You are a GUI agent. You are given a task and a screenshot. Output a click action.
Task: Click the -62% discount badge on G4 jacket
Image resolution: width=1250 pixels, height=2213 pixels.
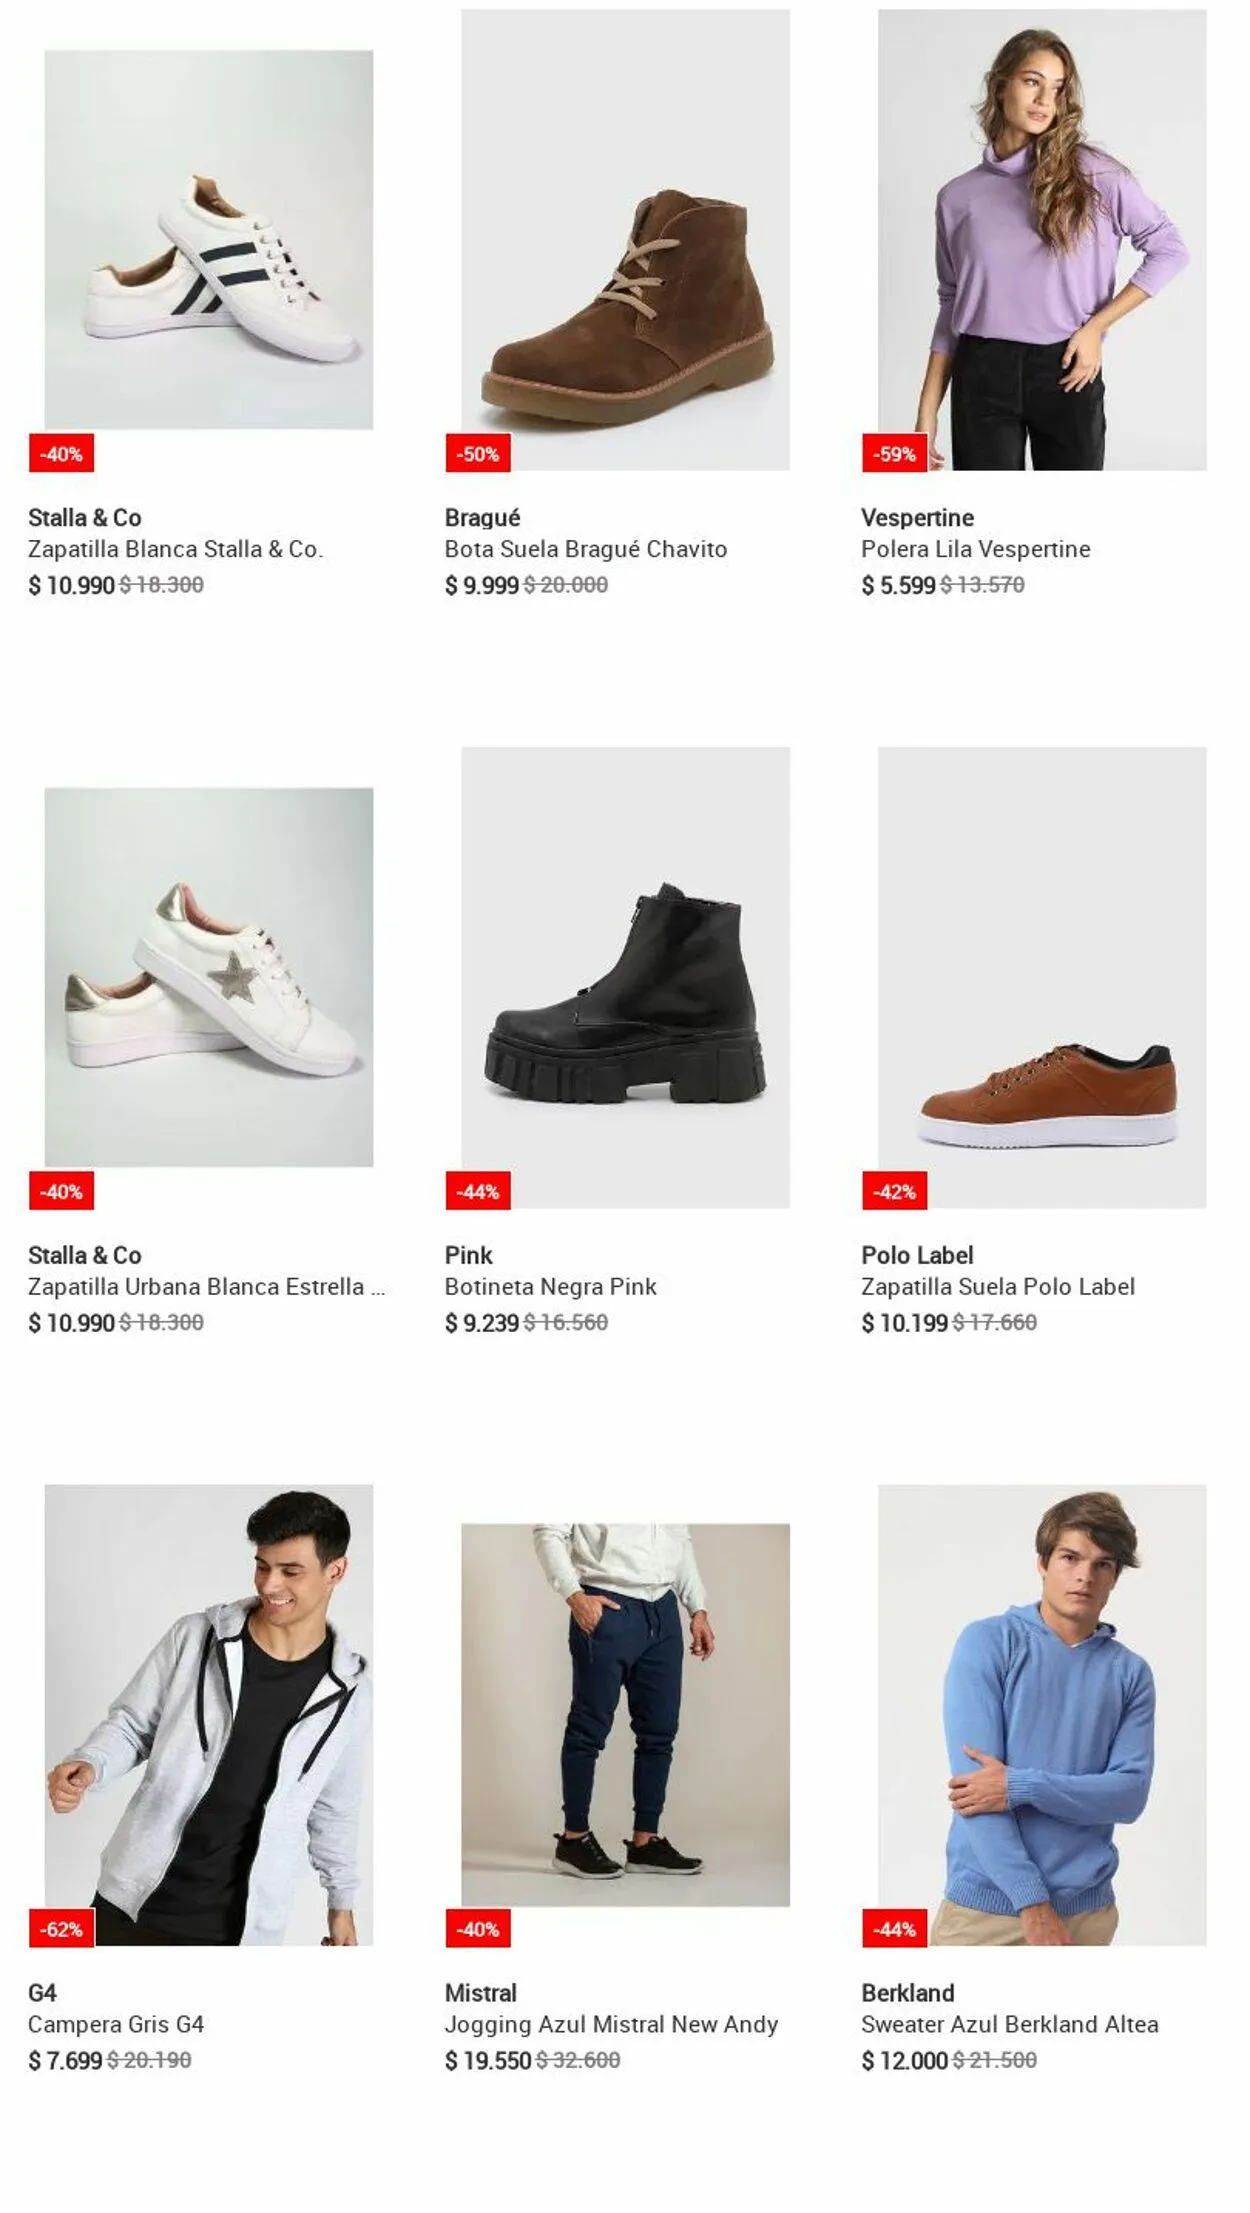click(x=61, y=1929)
